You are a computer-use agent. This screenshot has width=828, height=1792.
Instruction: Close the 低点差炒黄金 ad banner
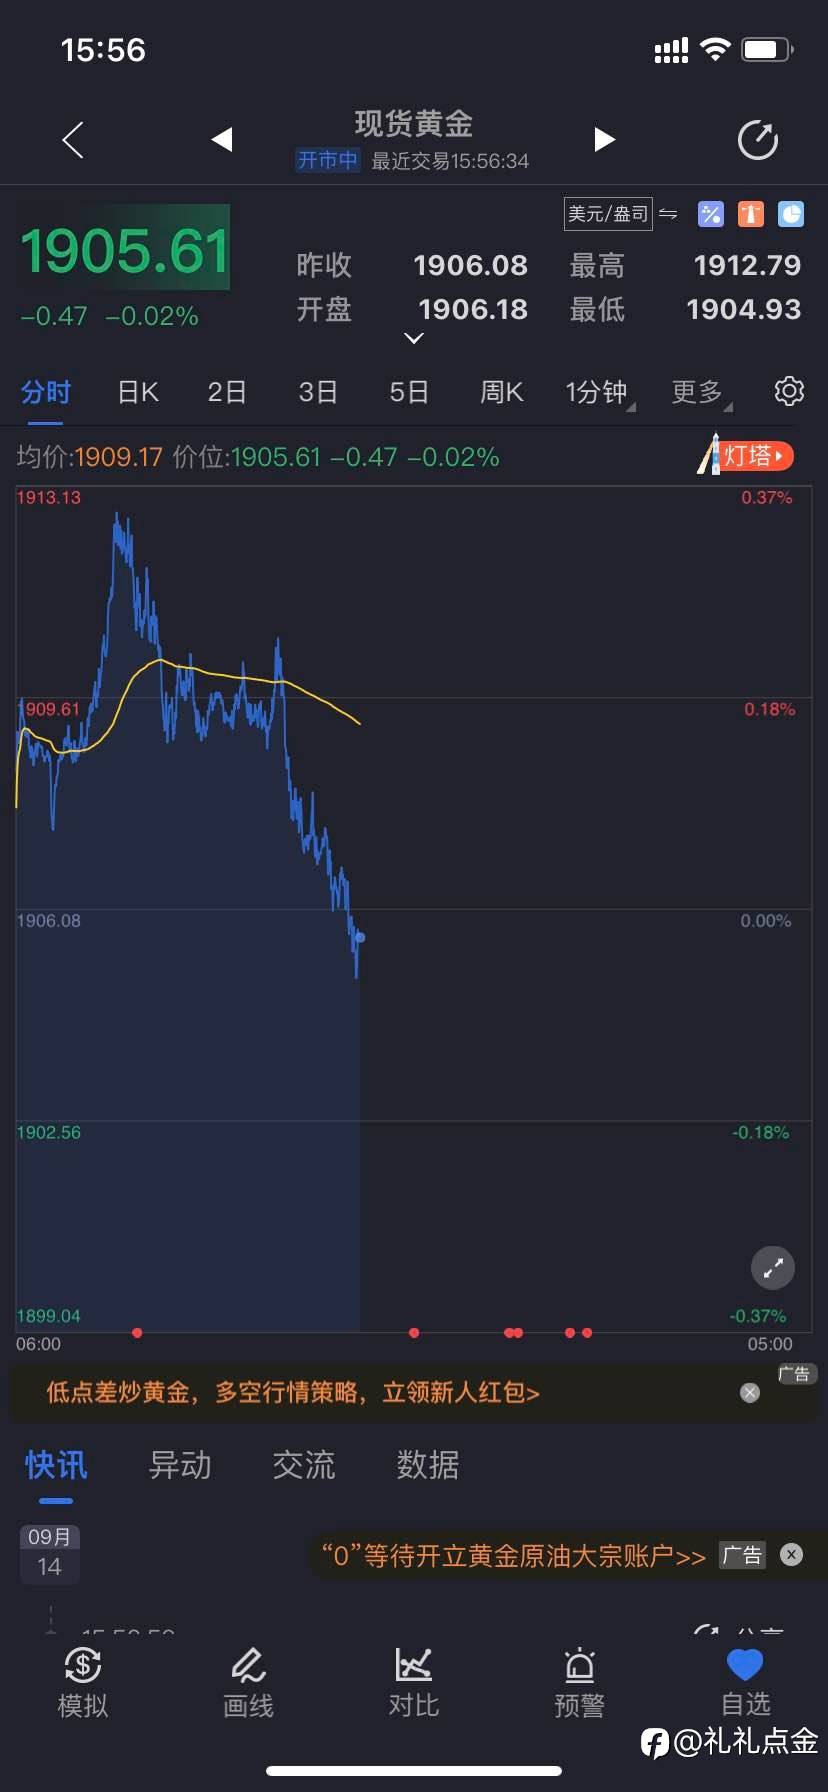coord(750,1393)
